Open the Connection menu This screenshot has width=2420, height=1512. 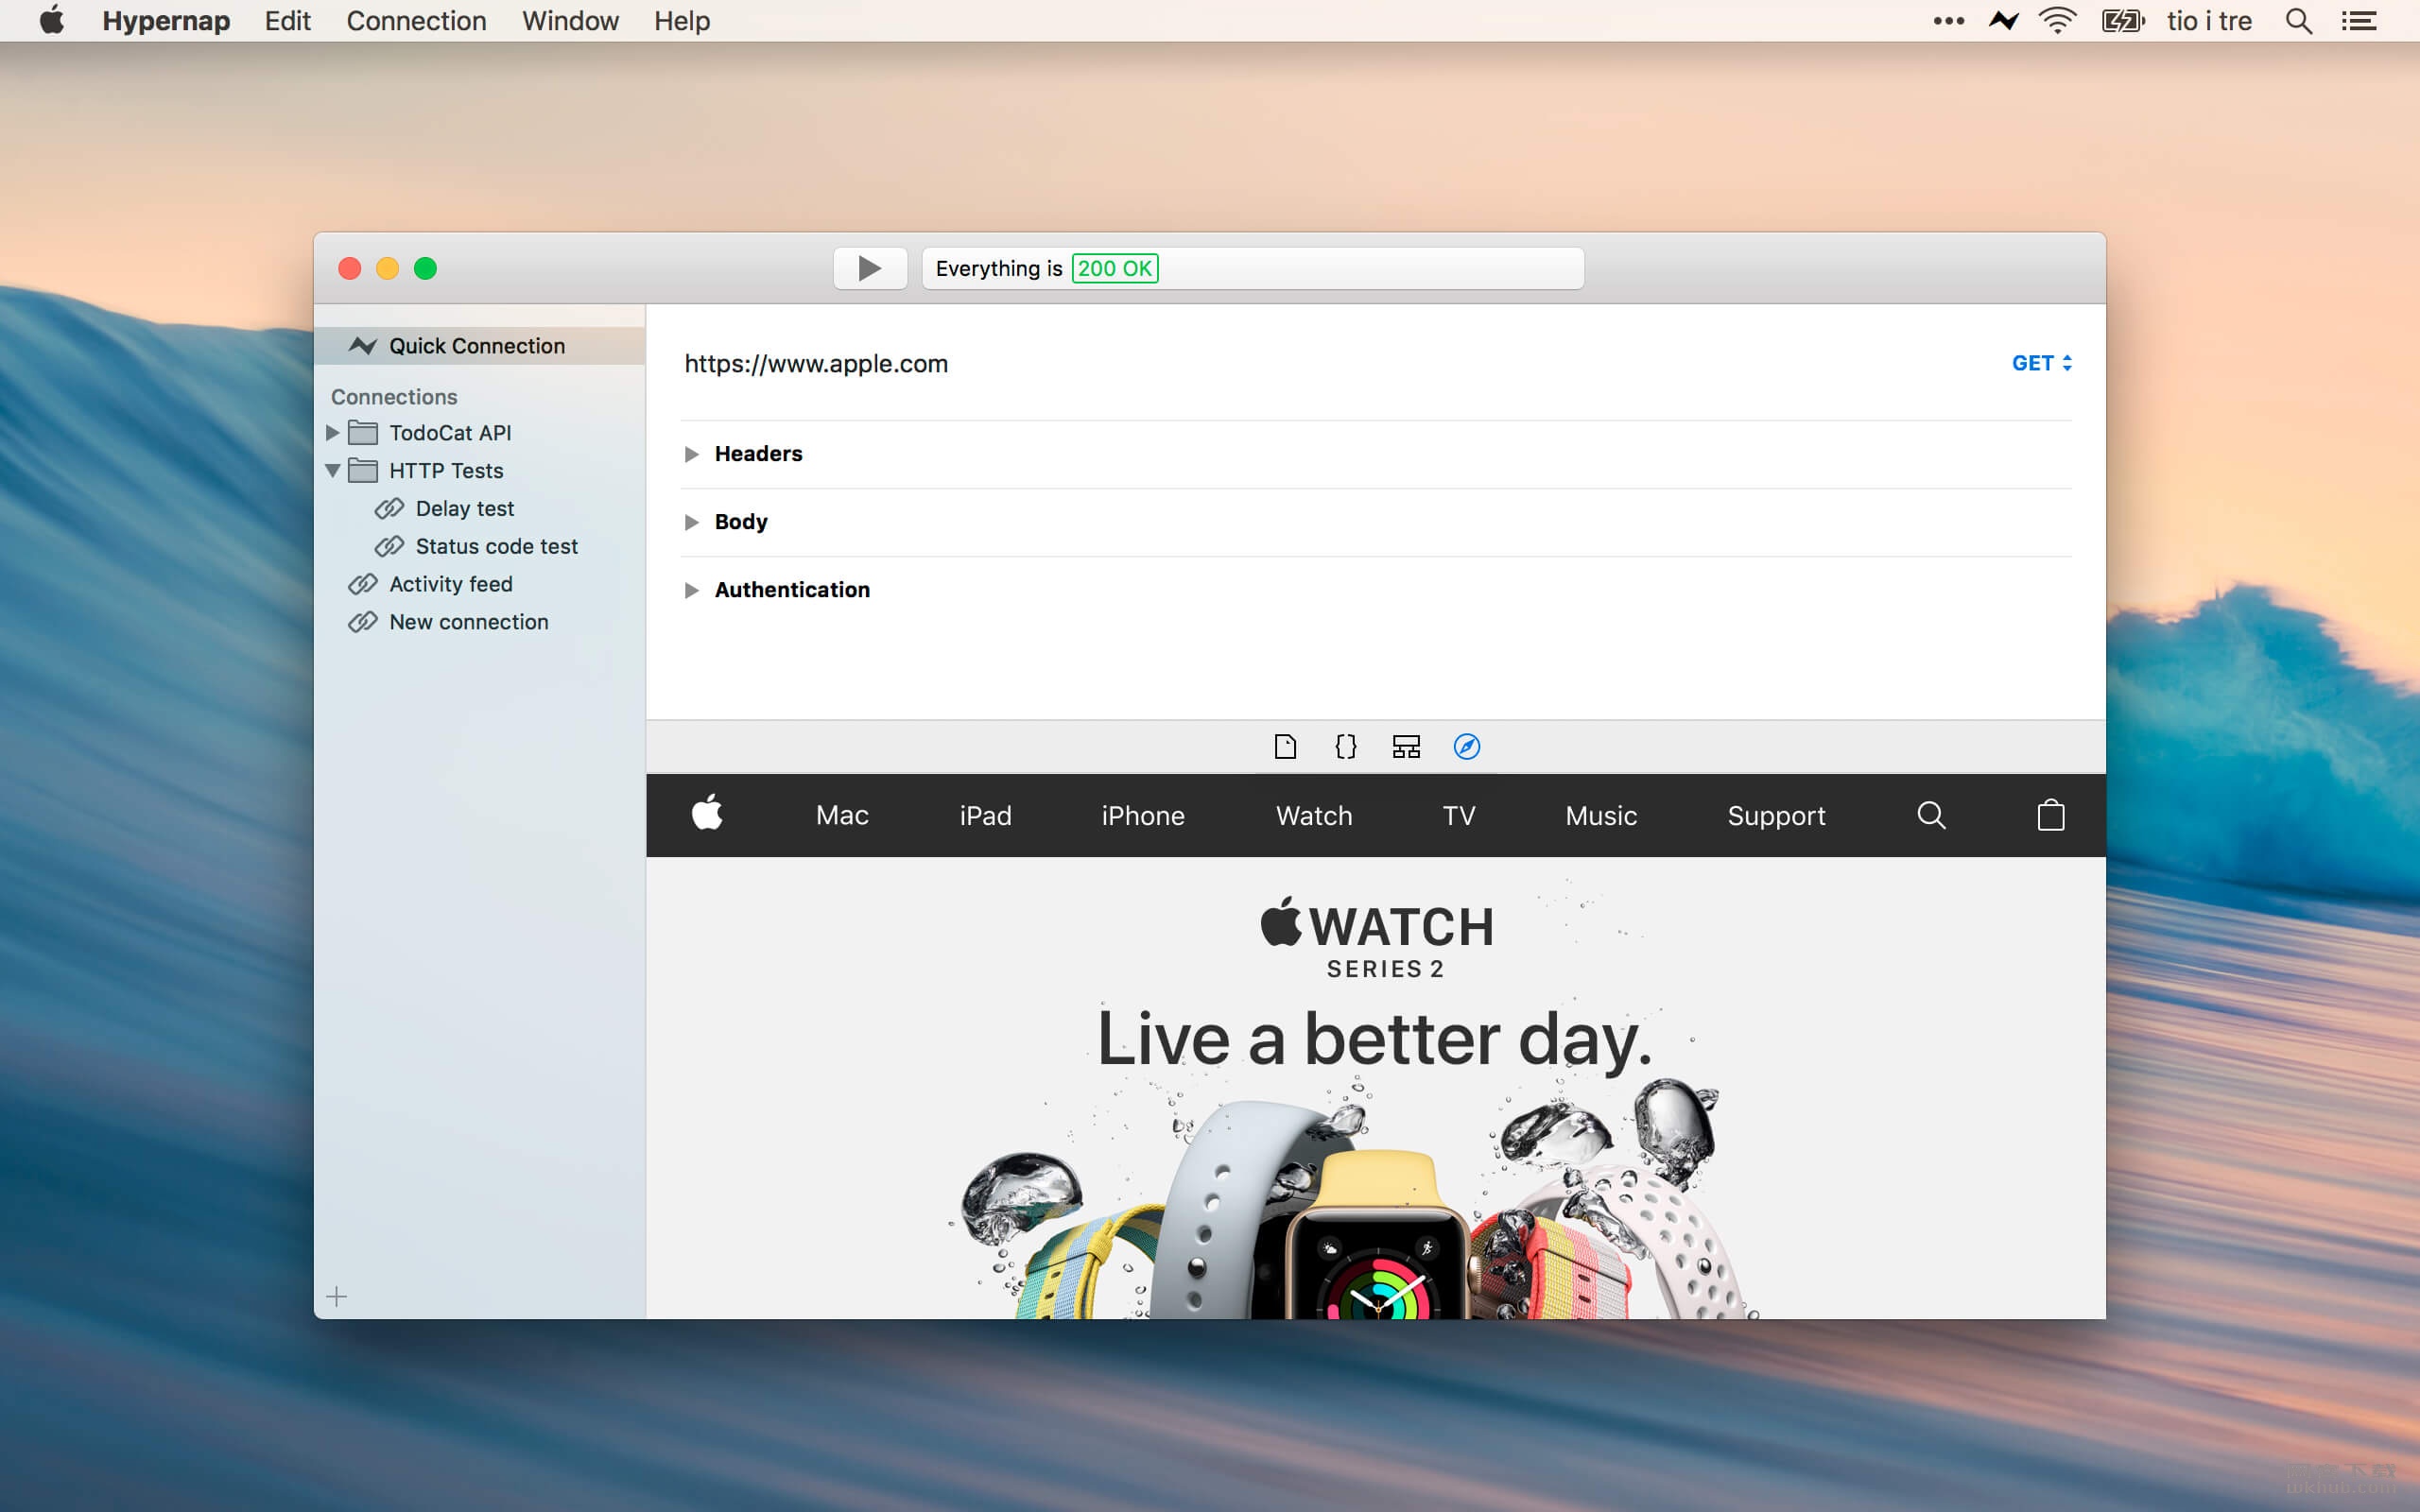click(x=416, y=21)
